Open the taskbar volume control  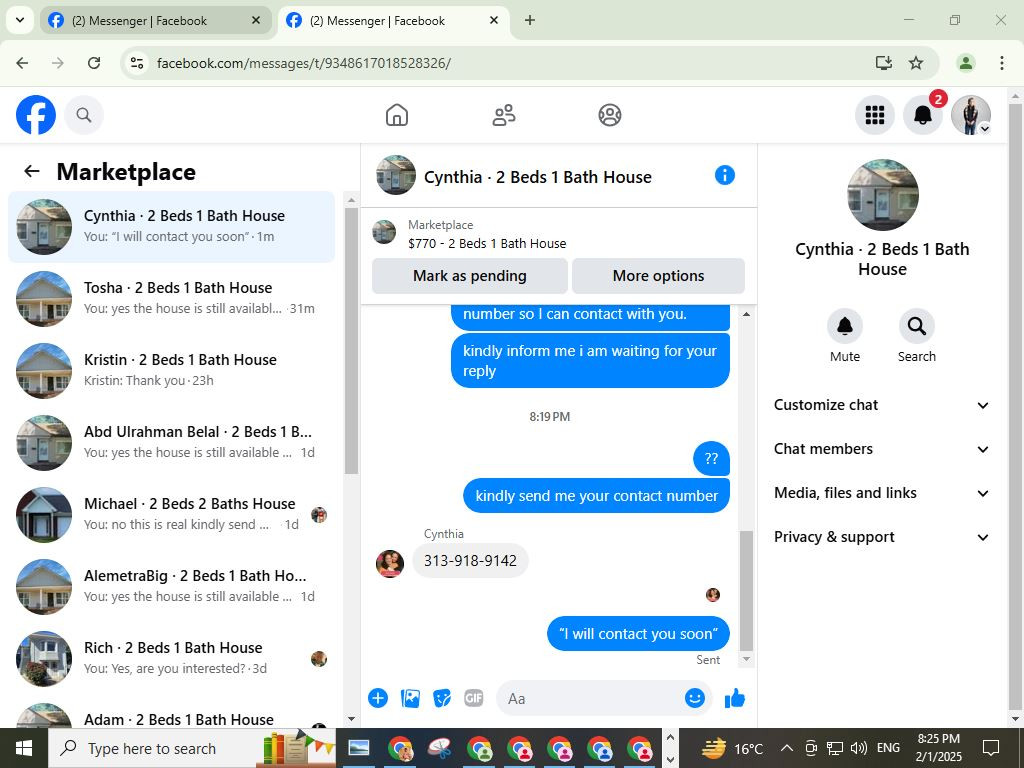(859, 748)
